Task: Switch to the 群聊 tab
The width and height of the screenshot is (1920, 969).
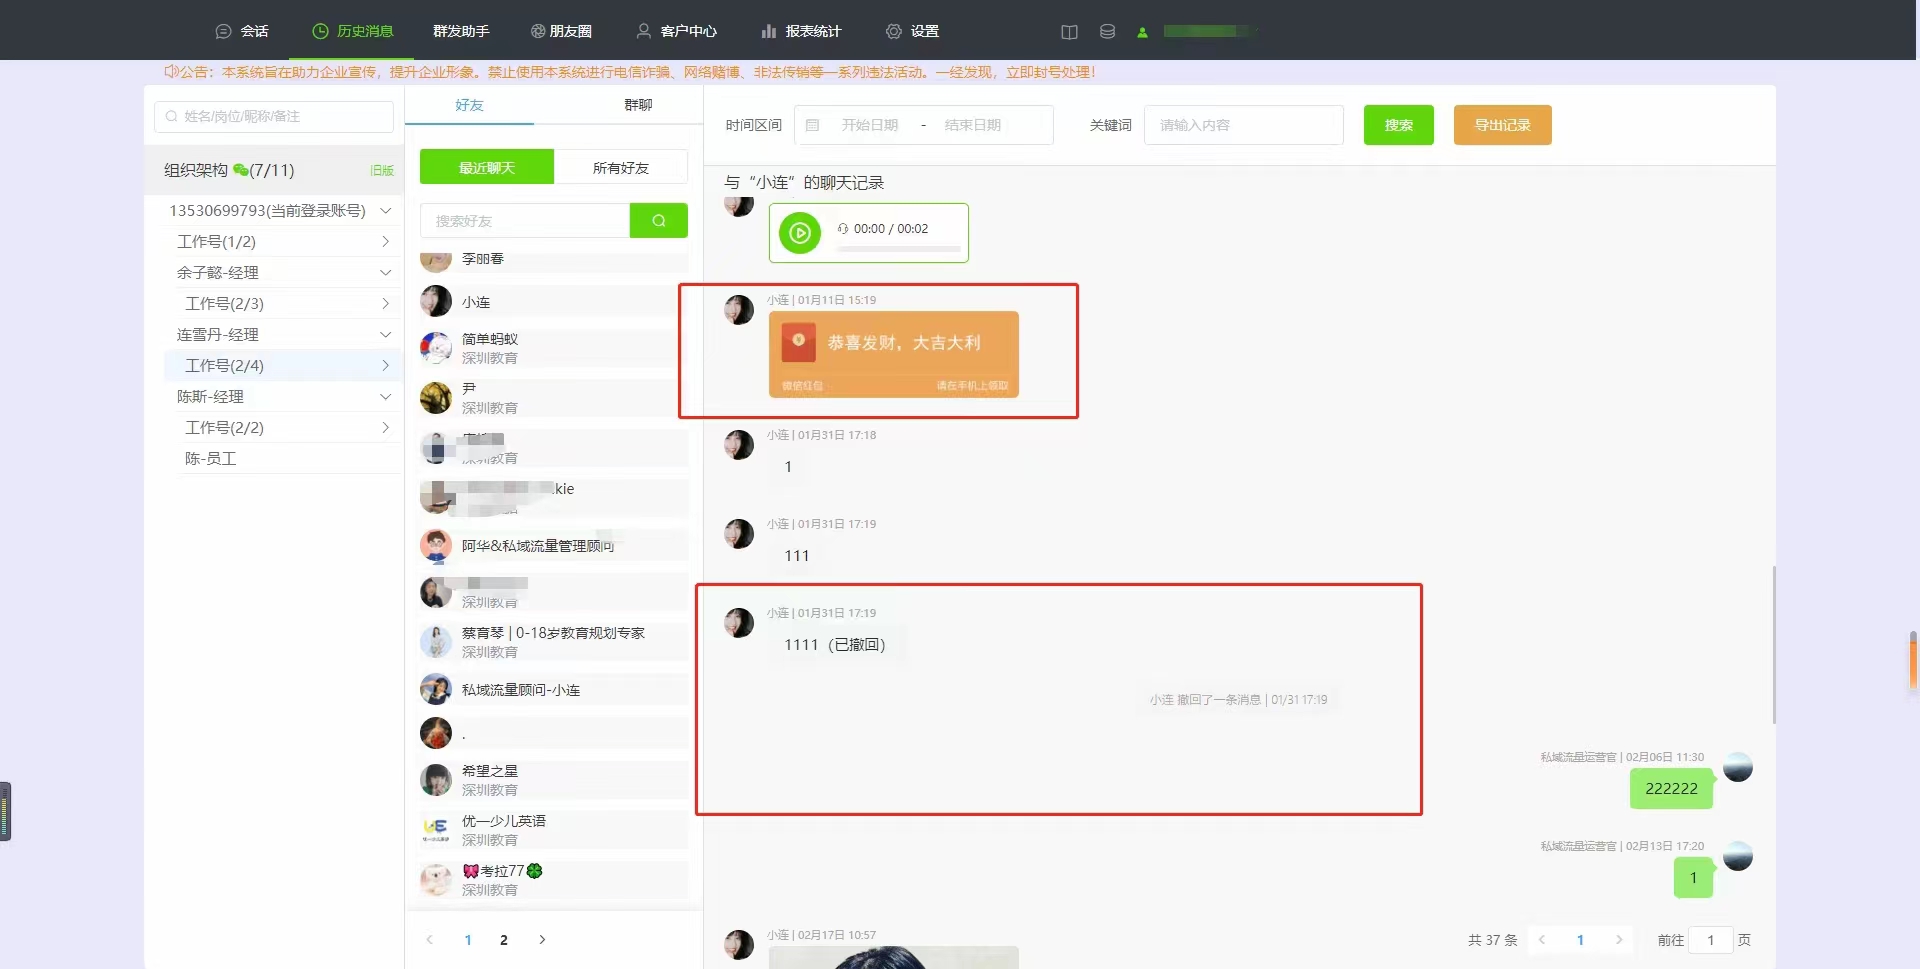Action: click(638, 104)
